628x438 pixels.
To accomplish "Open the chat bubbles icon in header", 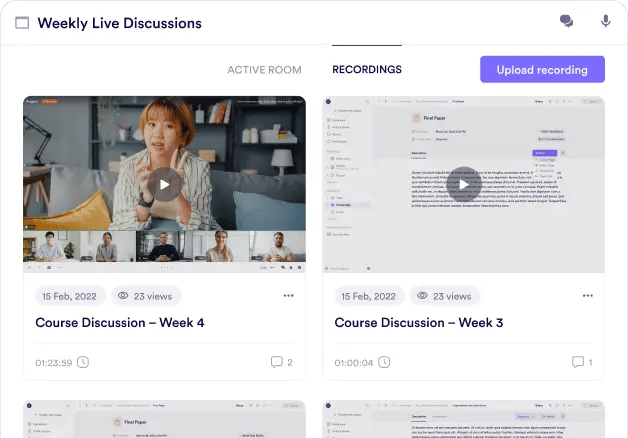I will tap(567, 22).
